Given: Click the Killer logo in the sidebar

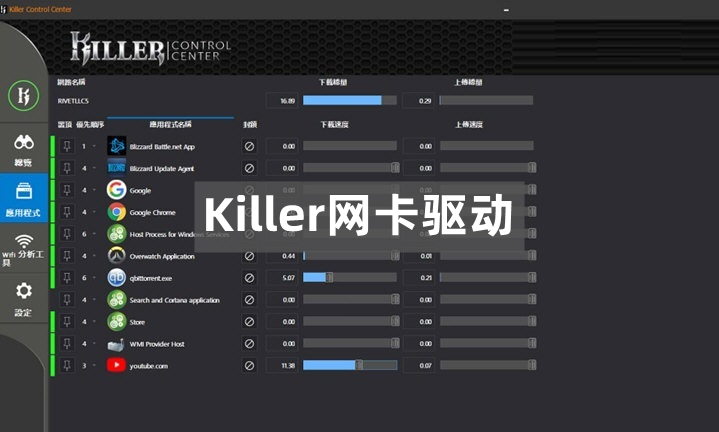Looking at the screenshot, I should 22,97.
